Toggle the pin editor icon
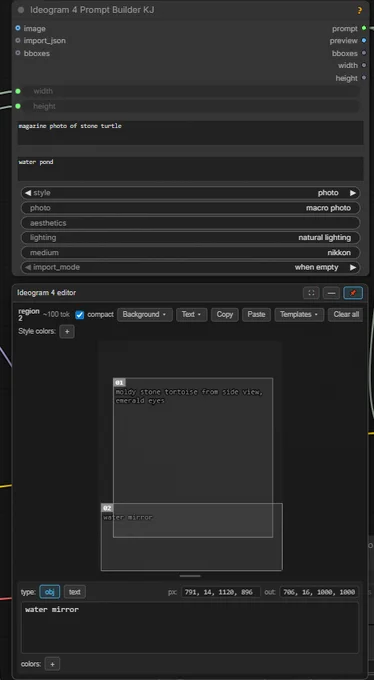The height and width of the screenshot is (680, 374). (353, 293)
